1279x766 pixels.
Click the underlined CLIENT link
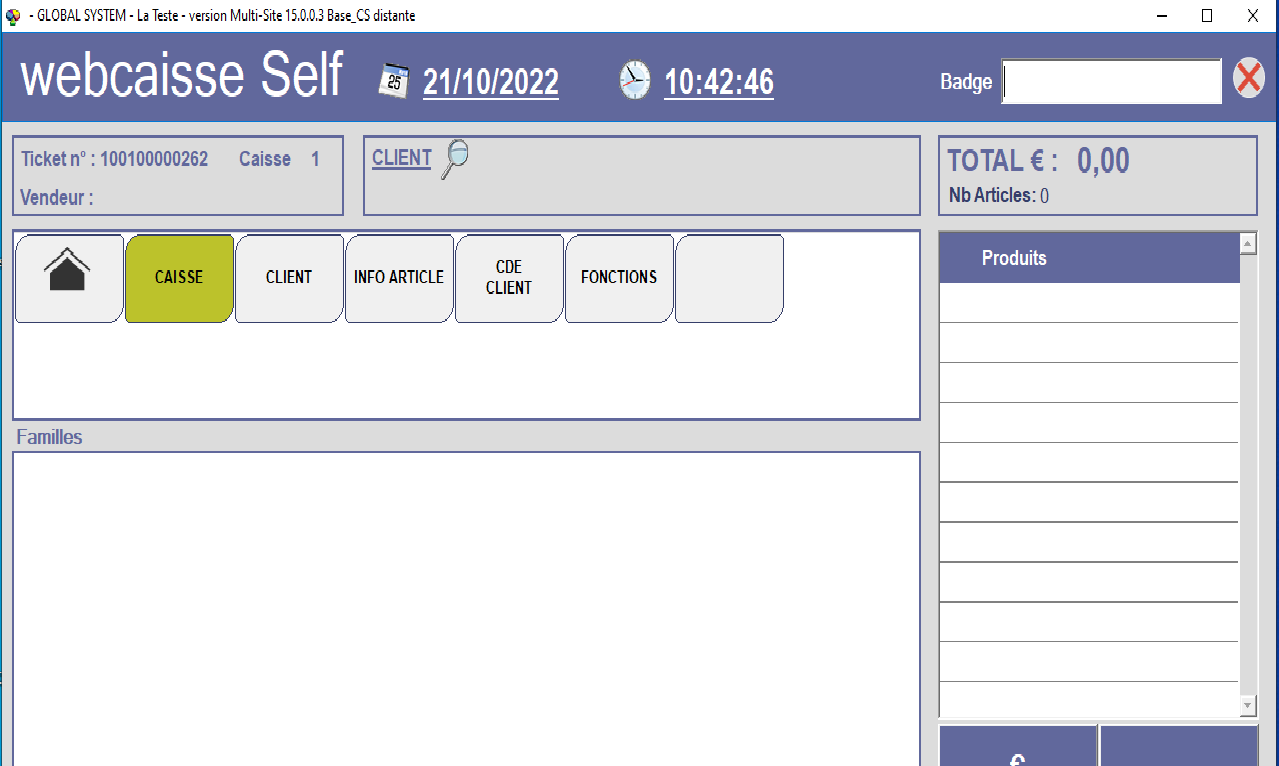pos(401,158)
